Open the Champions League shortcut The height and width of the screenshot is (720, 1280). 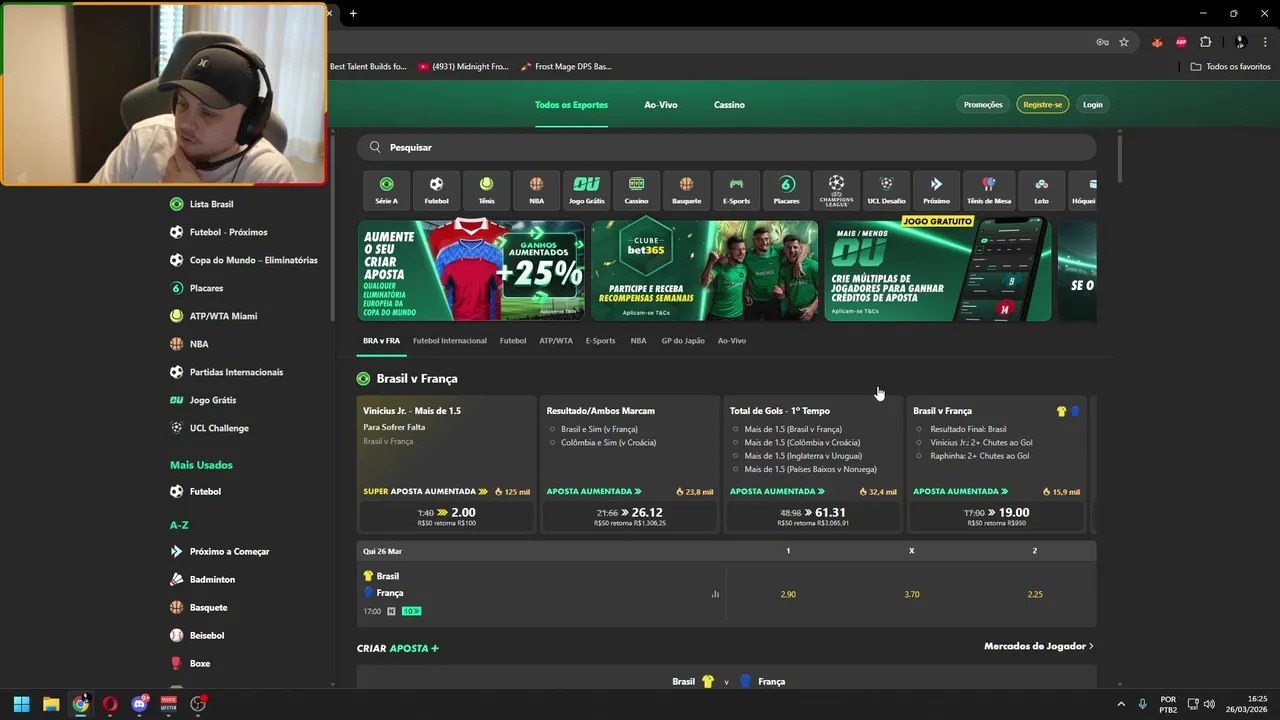836,190
